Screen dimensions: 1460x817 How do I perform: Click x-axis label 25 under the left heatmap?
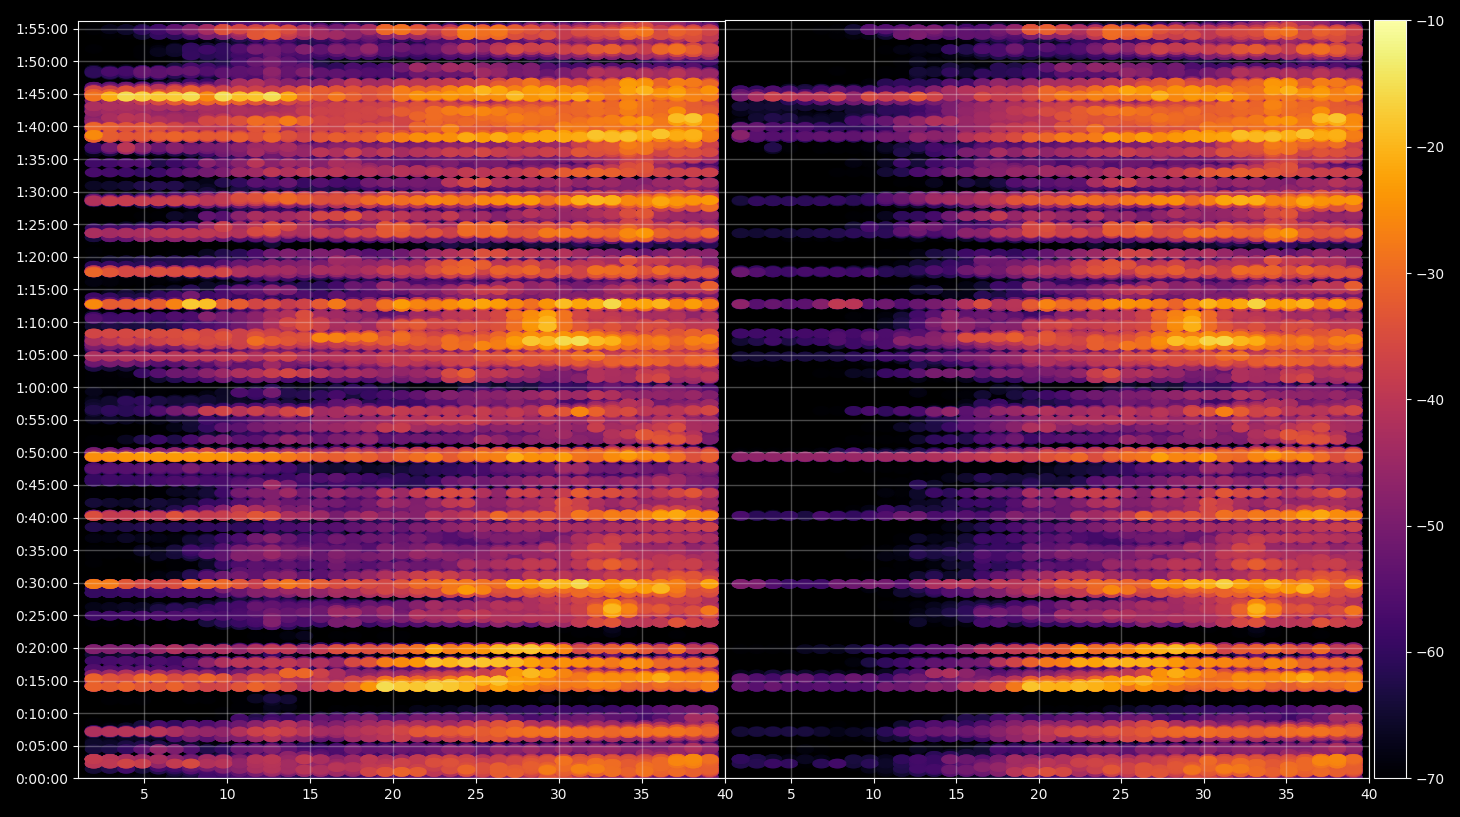476,795
